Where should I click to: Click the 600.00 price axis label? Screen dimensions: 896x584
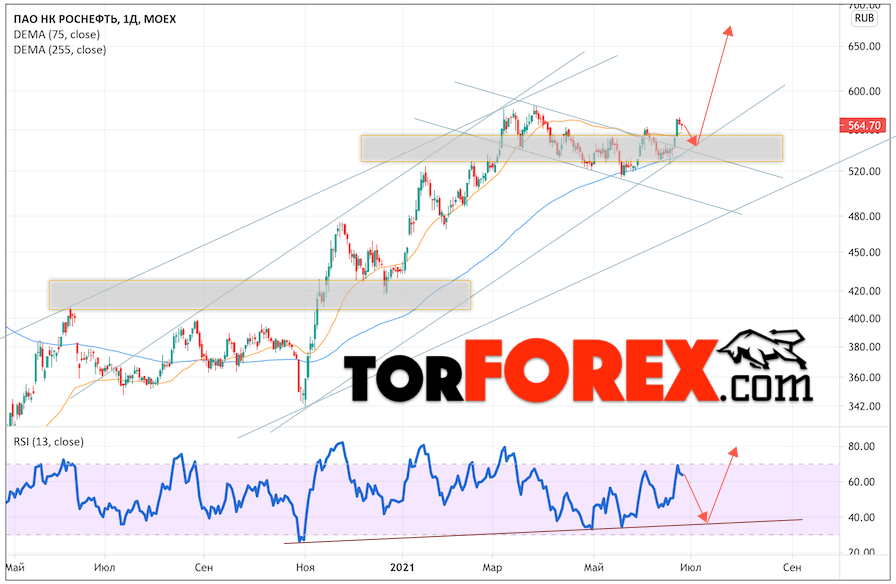864,91
